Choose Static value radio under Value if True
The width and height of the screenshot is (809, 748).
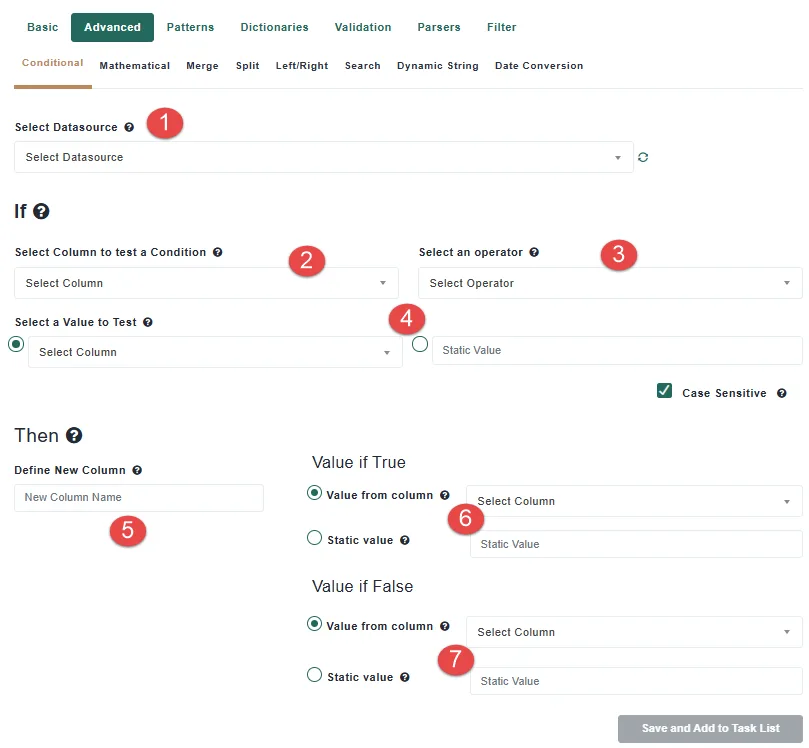pos(314,538)
